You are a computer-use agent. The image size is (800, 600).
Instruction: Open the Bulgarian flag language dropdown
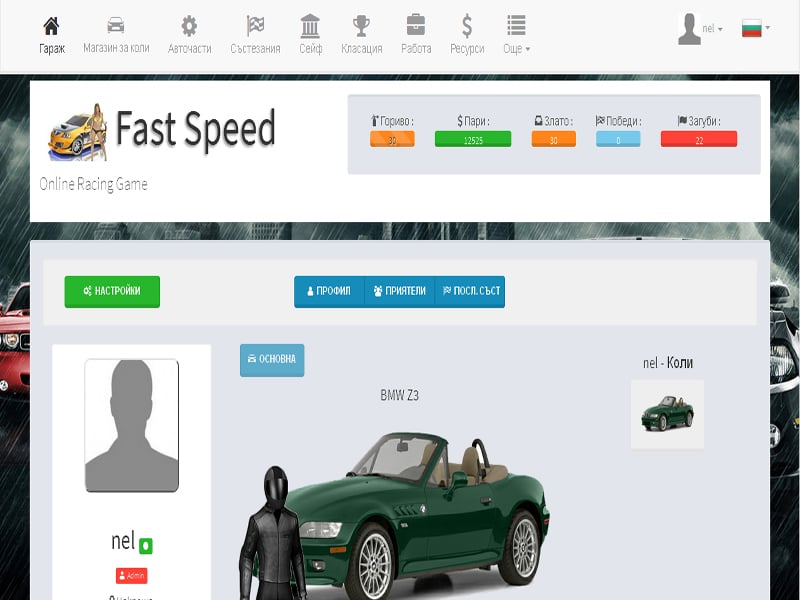tap(752, 27)
